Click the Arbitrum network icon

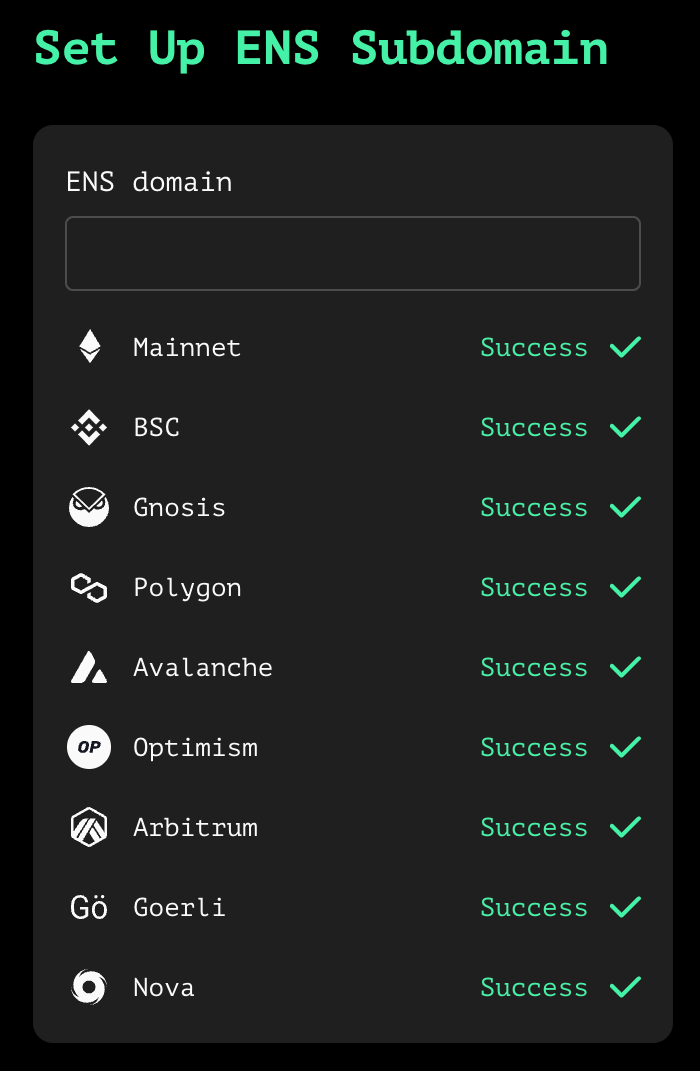point(89,827)
